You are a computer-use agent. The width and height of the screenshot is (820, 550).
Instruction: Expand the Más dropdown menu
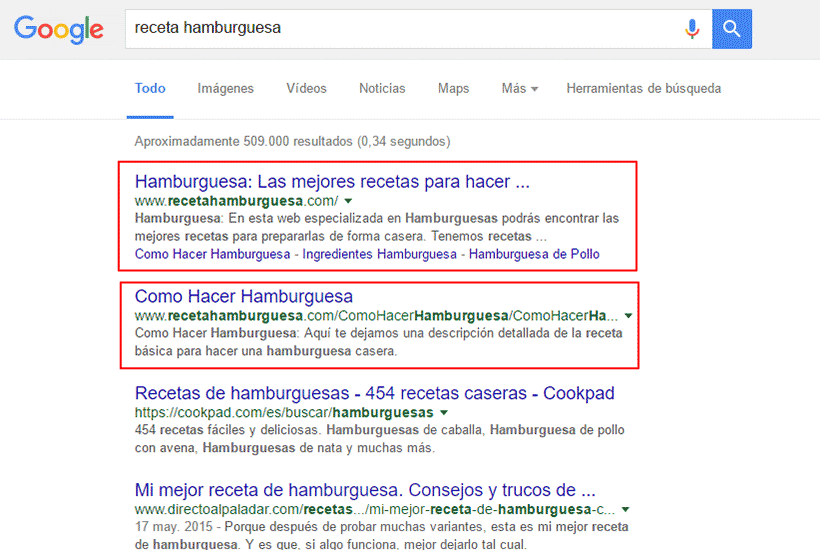[520, 88]
